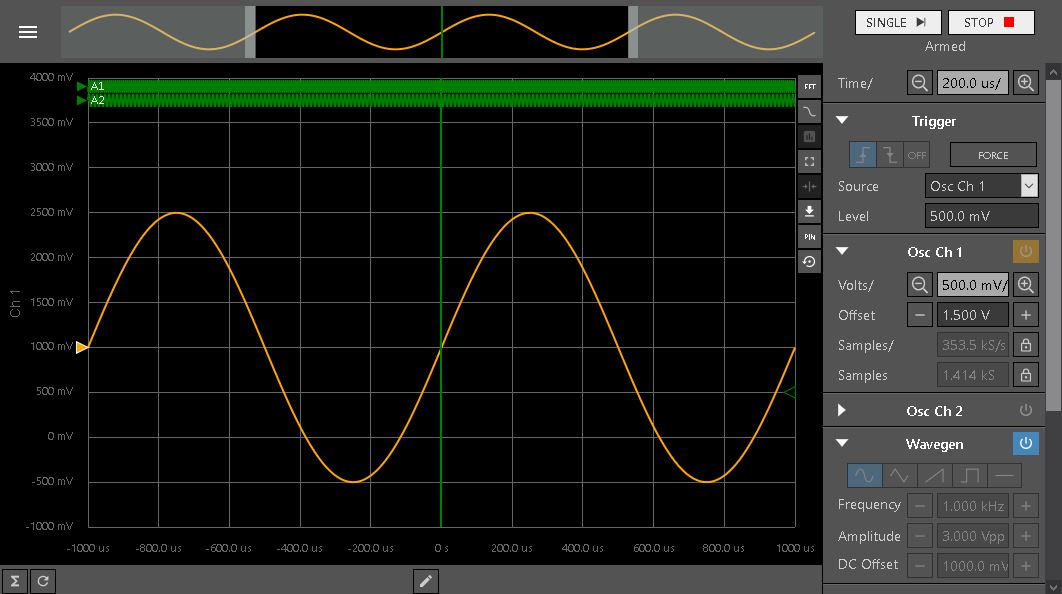Edit the Time/ 200.0 us field
Screen dimensions: 1062x594
point(973,83)
